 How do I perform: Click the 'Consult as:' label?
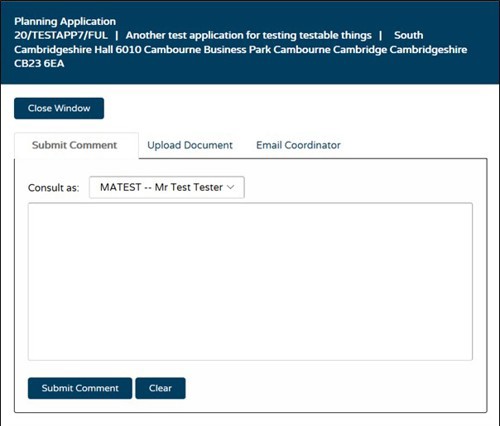(53, 188)
